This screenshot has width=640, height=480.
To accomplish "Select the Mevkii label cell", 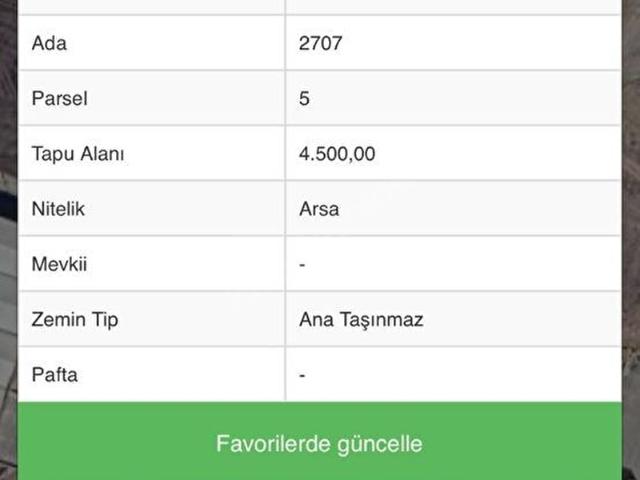I will pos(150,265).
